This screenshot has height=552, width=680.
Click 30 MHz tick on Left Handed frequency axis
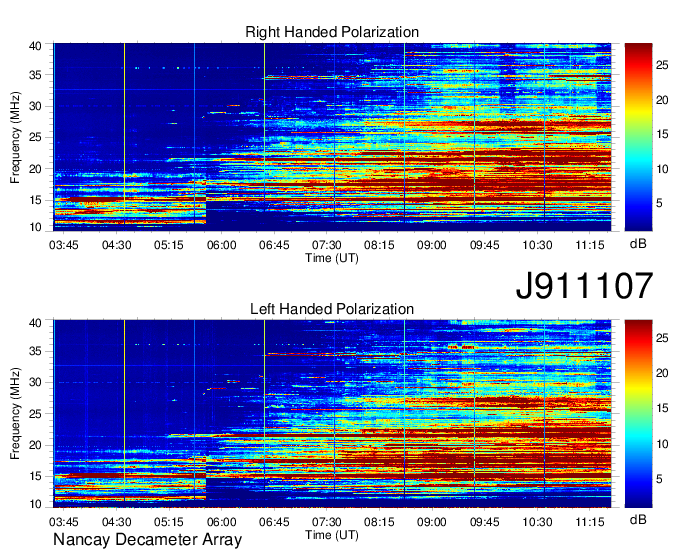click(x=35, y=382)
